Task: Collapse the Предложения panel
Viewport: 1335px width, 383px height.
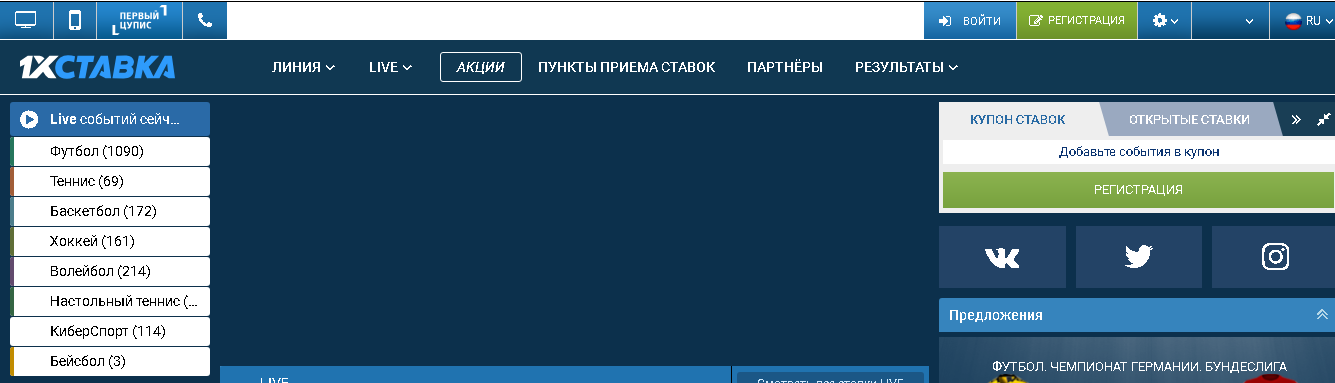Action: 1322,314
